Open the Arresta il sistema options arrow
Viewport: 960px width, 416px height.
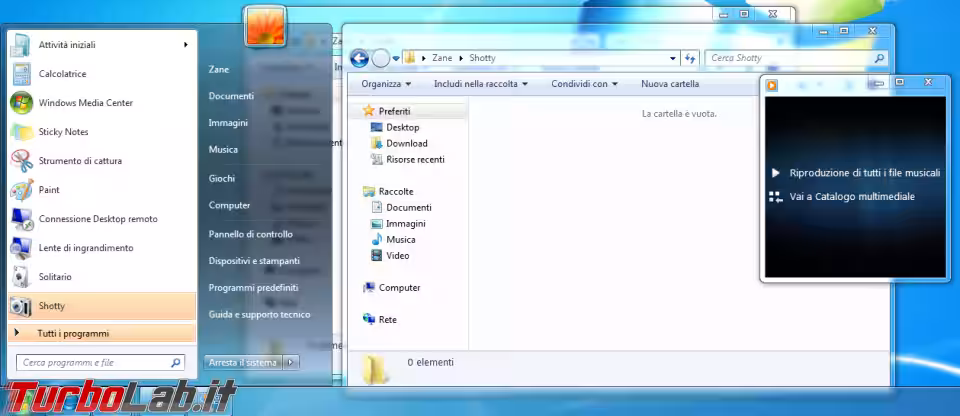coord(291,363)
